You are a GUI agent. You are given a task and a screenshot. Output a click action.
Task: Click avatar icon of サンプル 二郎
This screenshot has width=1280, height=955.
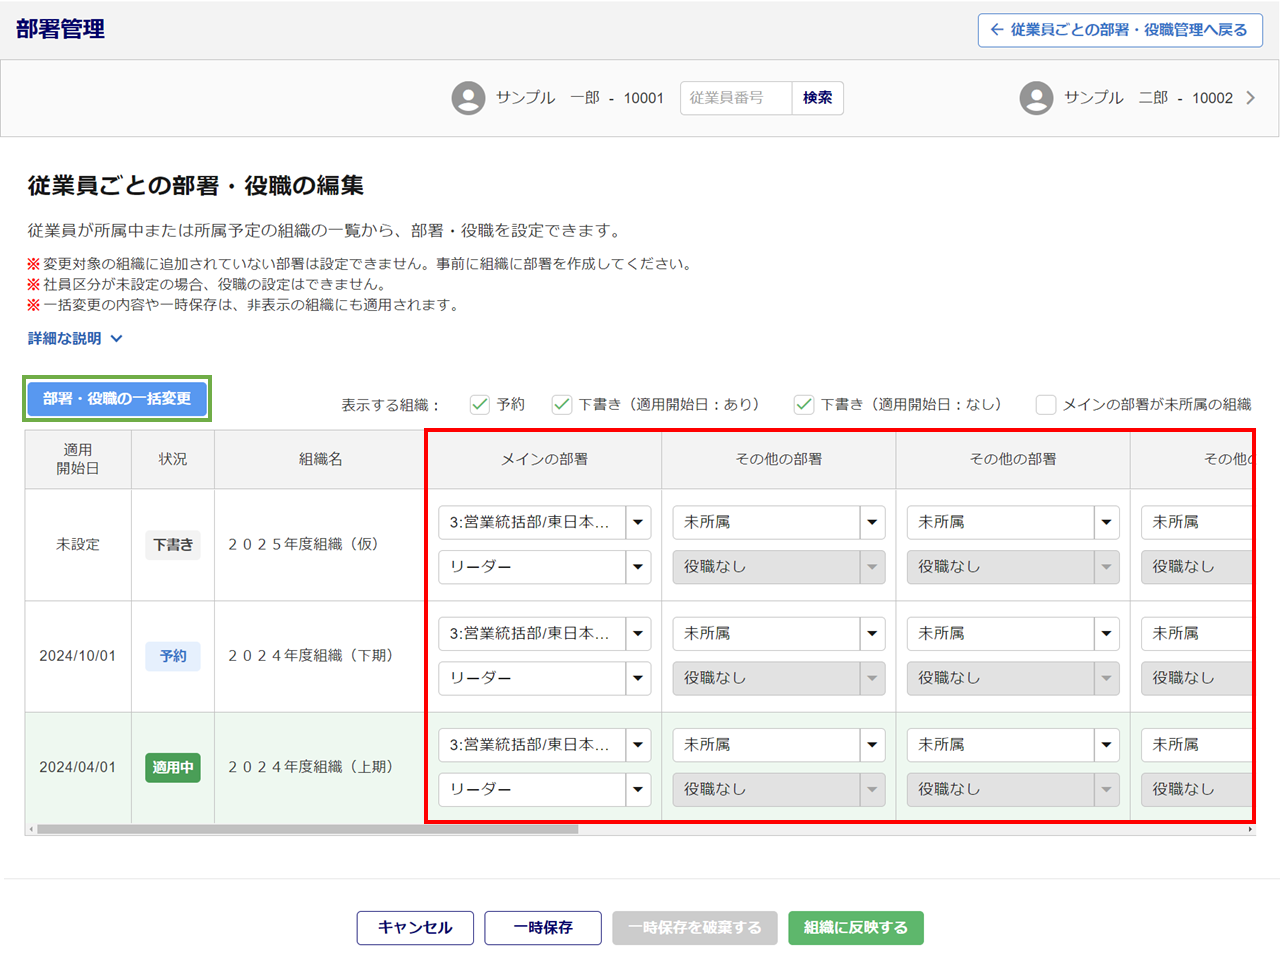(x=1036, y=98)
